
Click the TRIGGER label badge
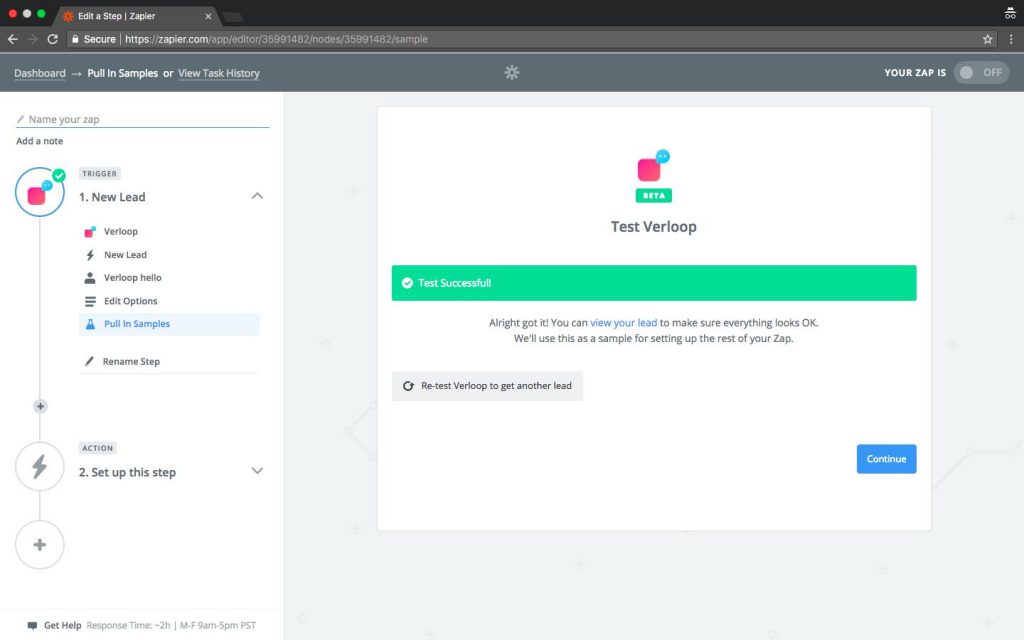click(99, 174)
